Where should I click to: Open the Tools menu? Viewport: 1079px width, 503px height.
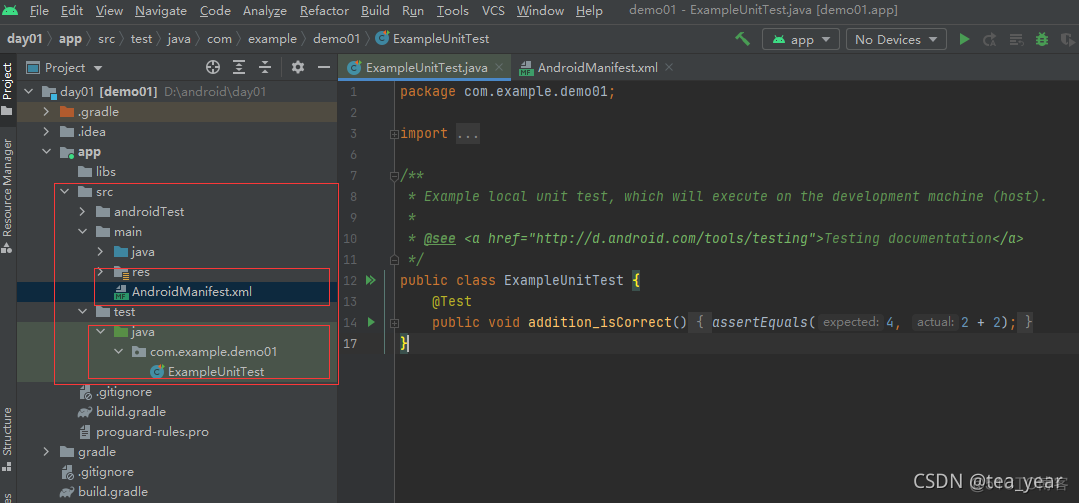pyautogui.click(x=453, y=11)
